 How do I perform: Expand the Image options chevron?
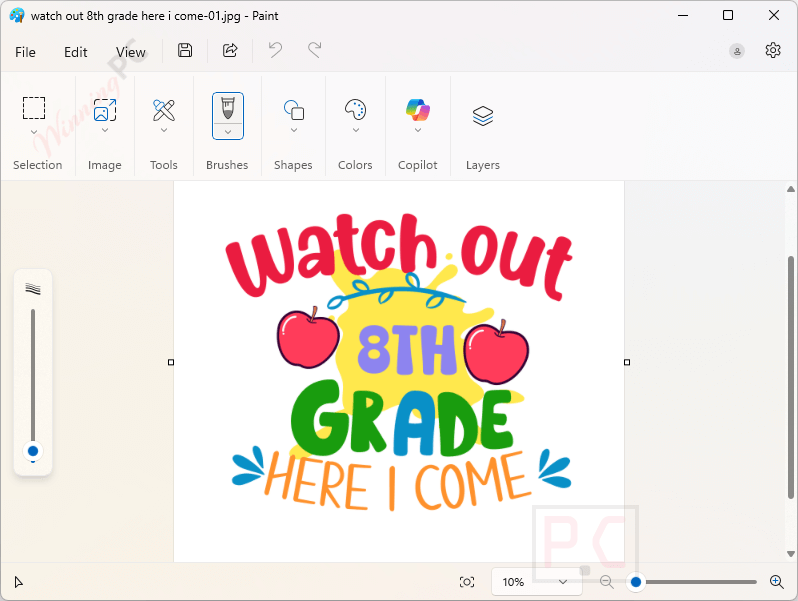(105, 130)
